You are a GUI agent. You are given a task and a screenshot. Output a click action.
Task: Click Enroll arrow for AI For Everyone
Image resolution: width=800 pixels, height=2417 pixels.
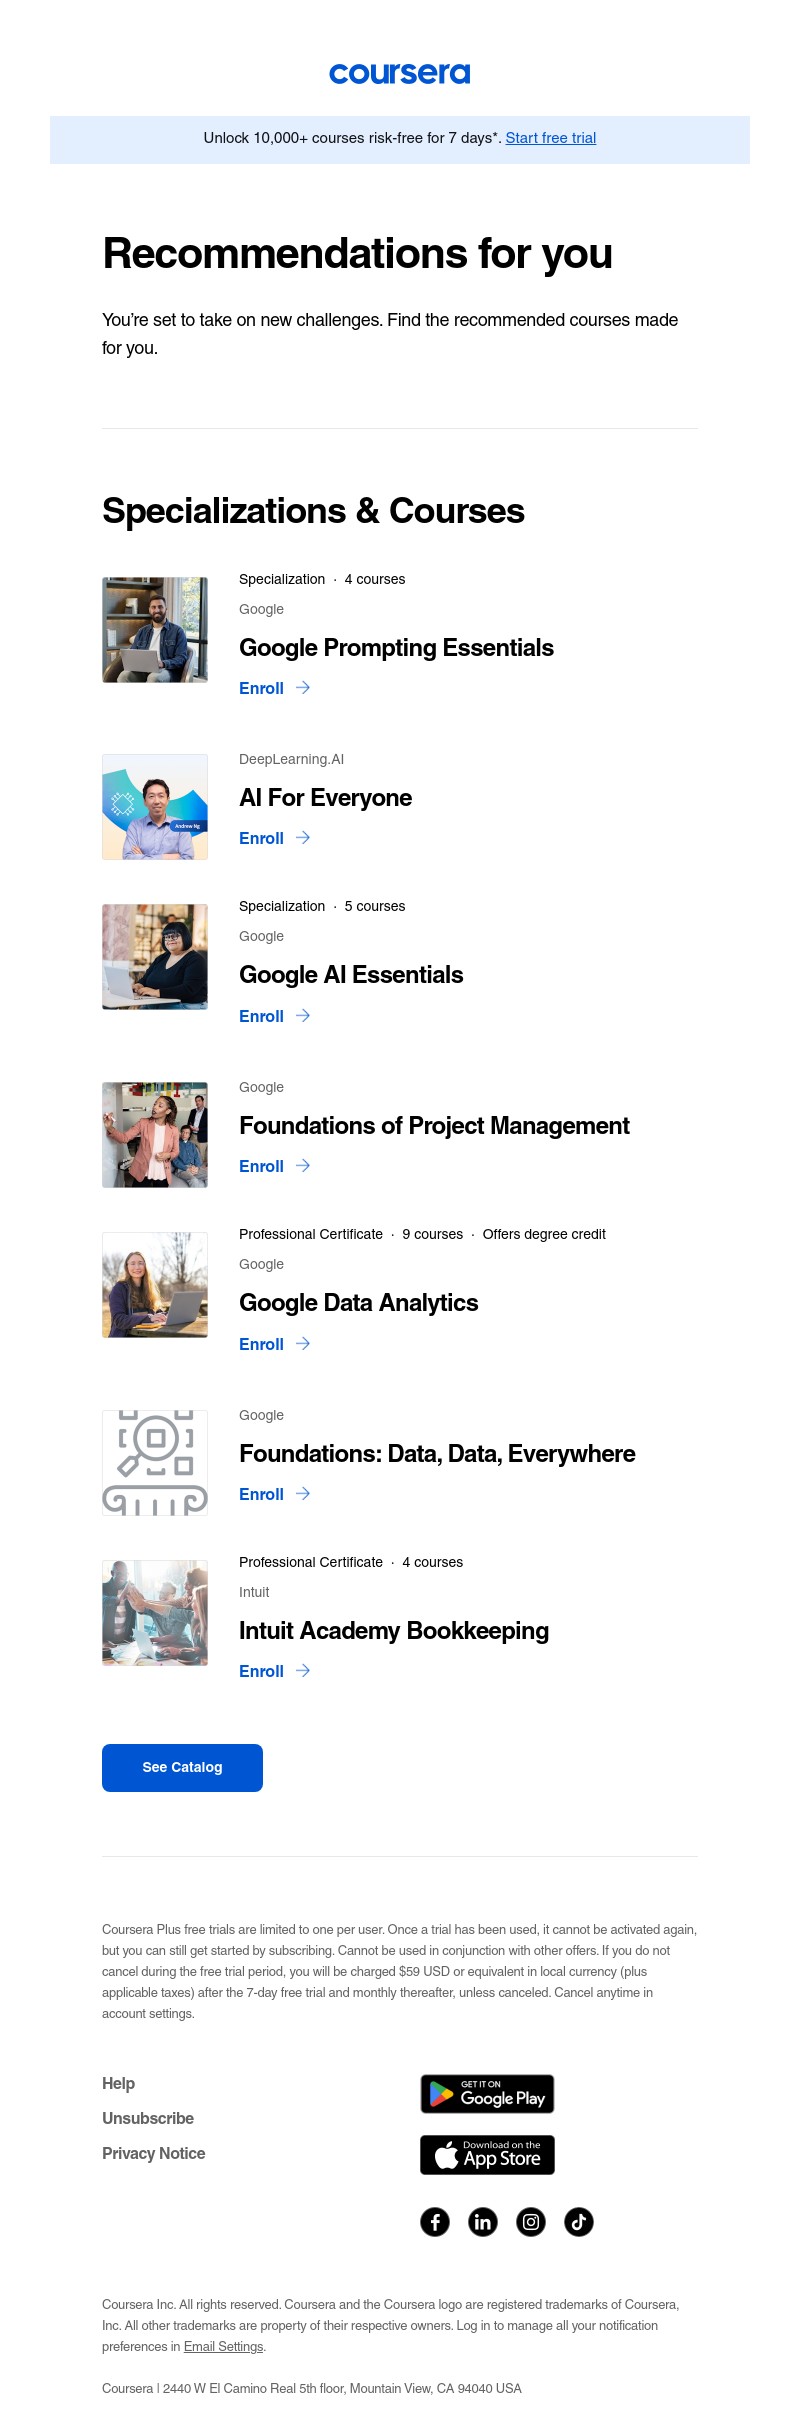[303, 838]
